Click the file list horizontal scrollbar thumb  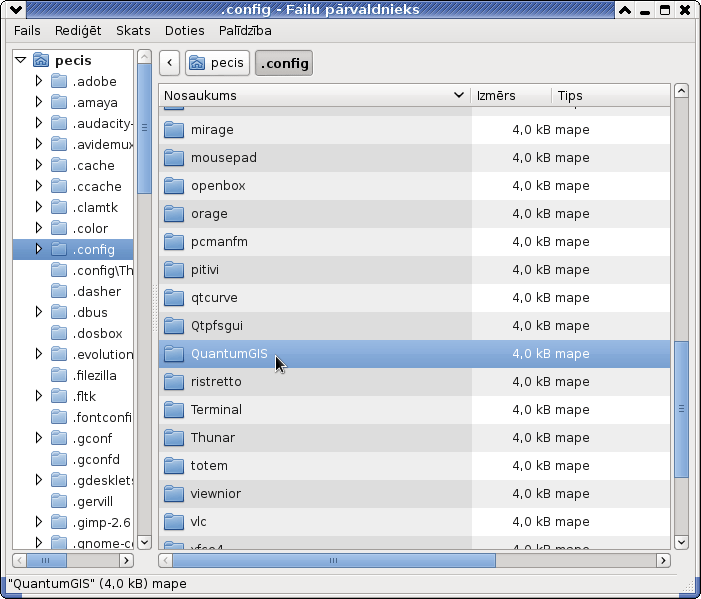334,561
